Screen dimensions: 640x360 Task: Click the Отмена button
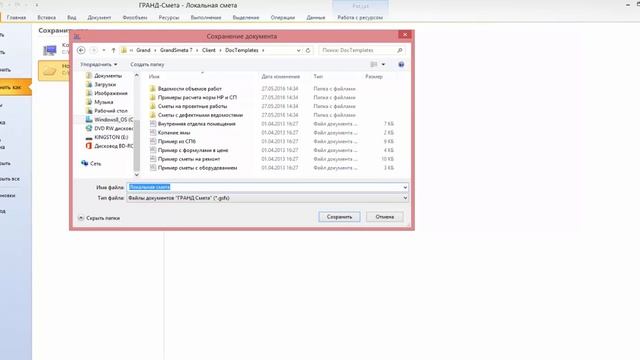click(x=384, y=217)
